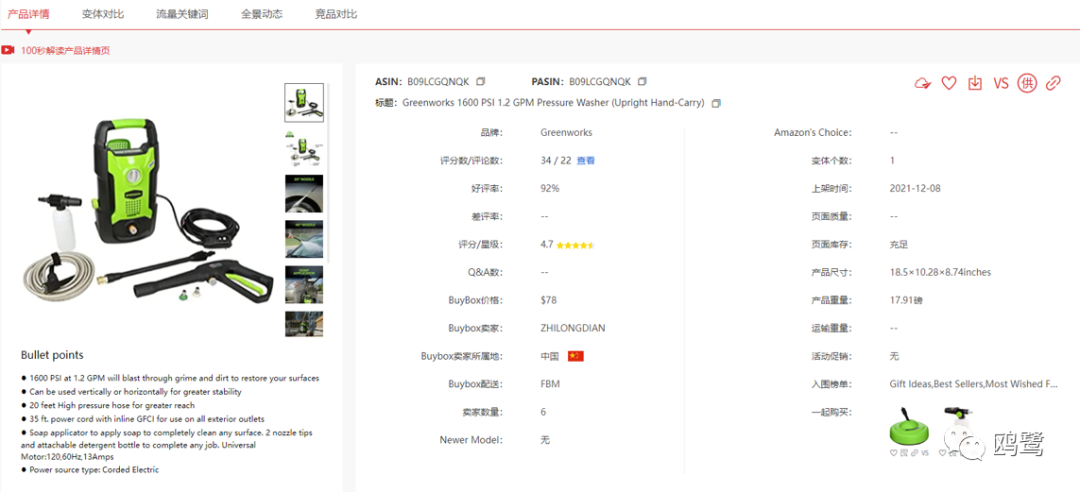Click the $78 BuyBox price
The width and height of the screenshot is (1080, 492).
tap(549, 300)
